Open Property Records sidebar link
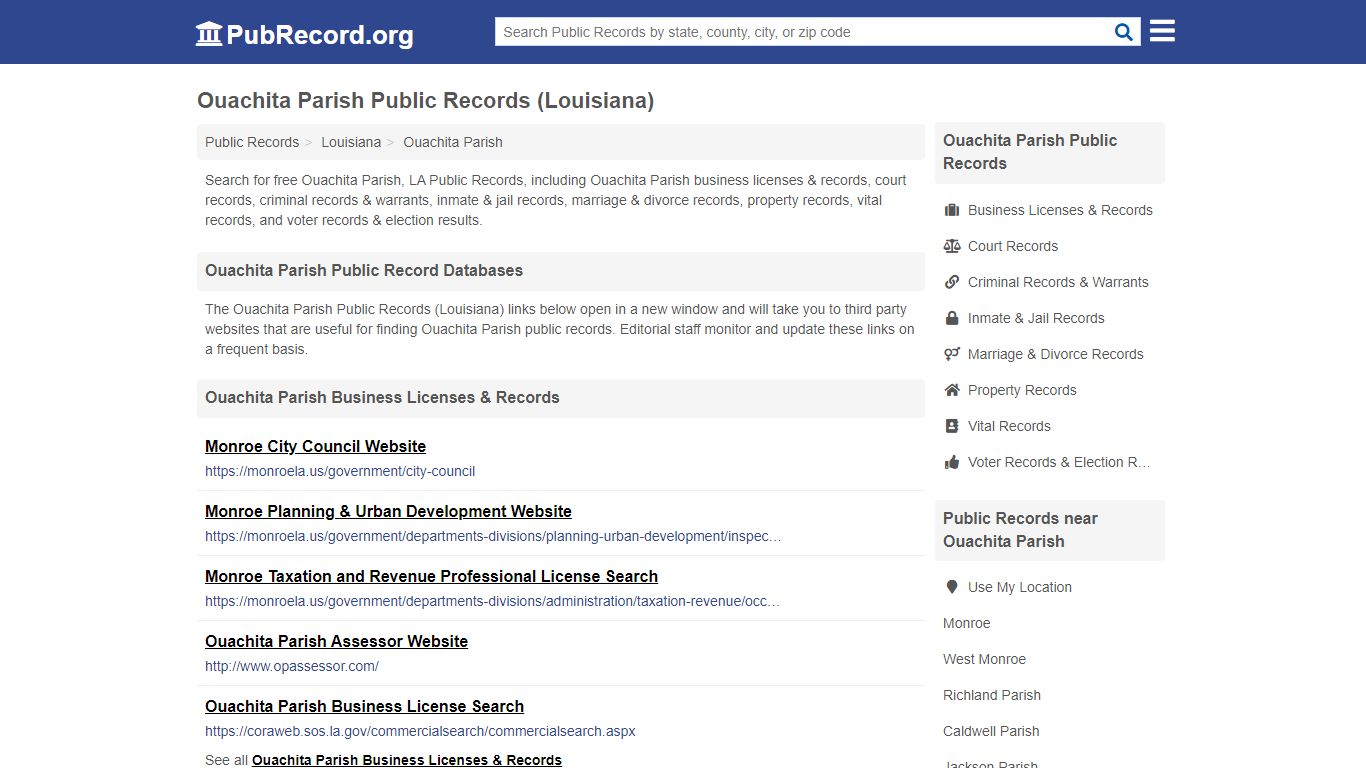This screenshot has height=768, width=1366. (x=1022, y=390)
